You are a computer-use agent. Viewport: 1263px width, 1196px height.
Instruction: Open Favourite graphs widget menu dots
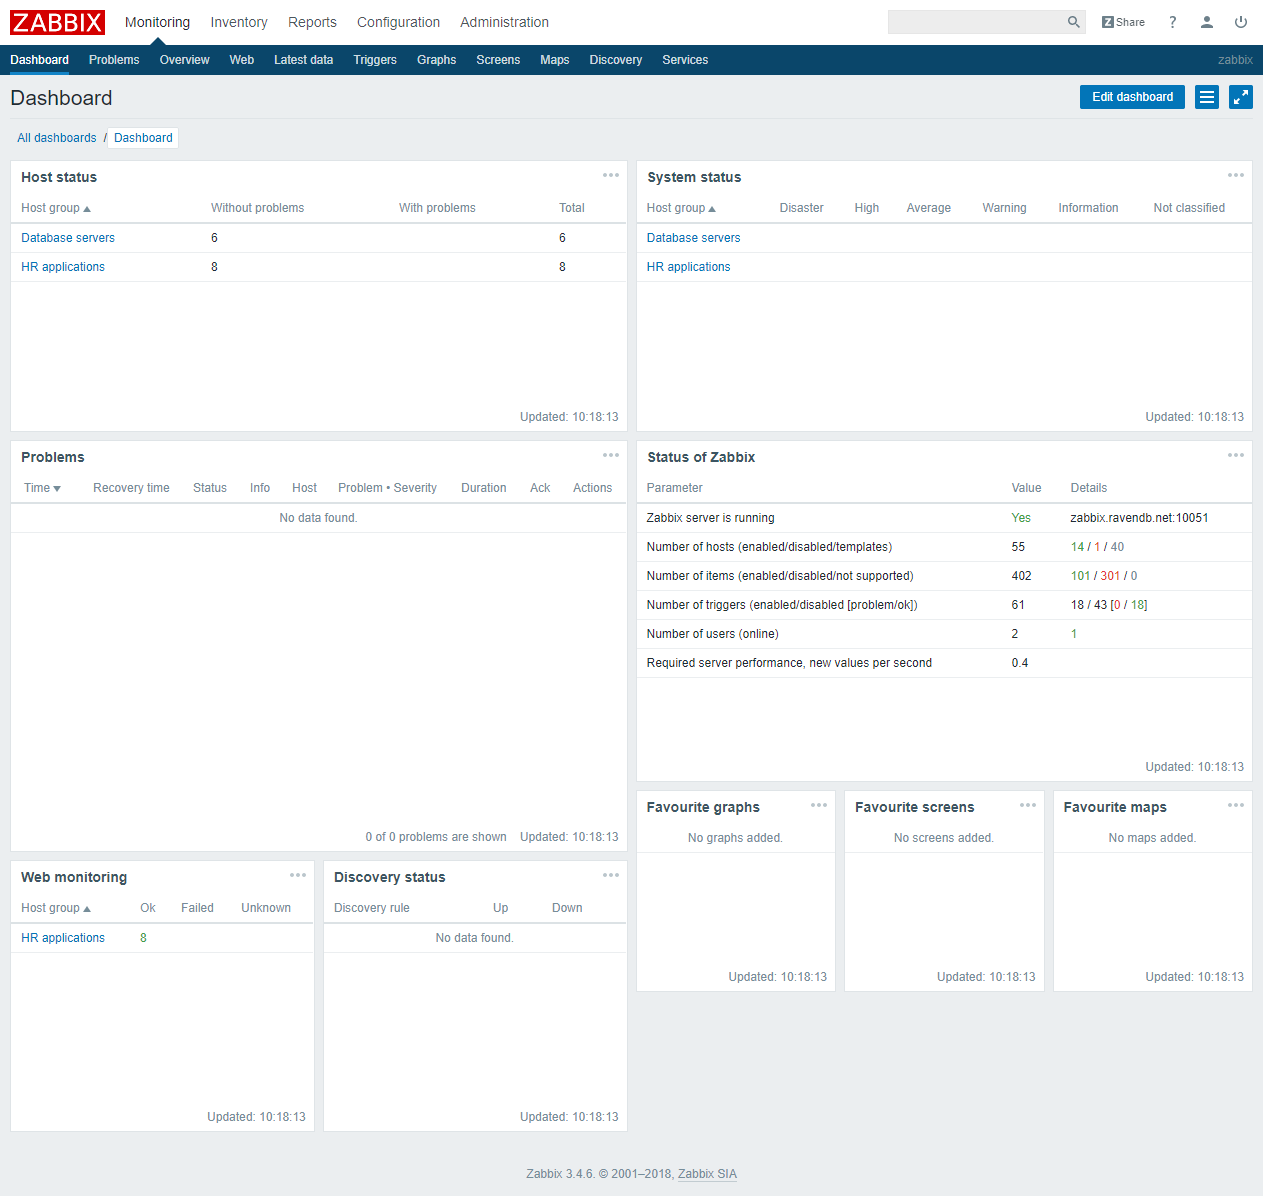pos(819,805)
